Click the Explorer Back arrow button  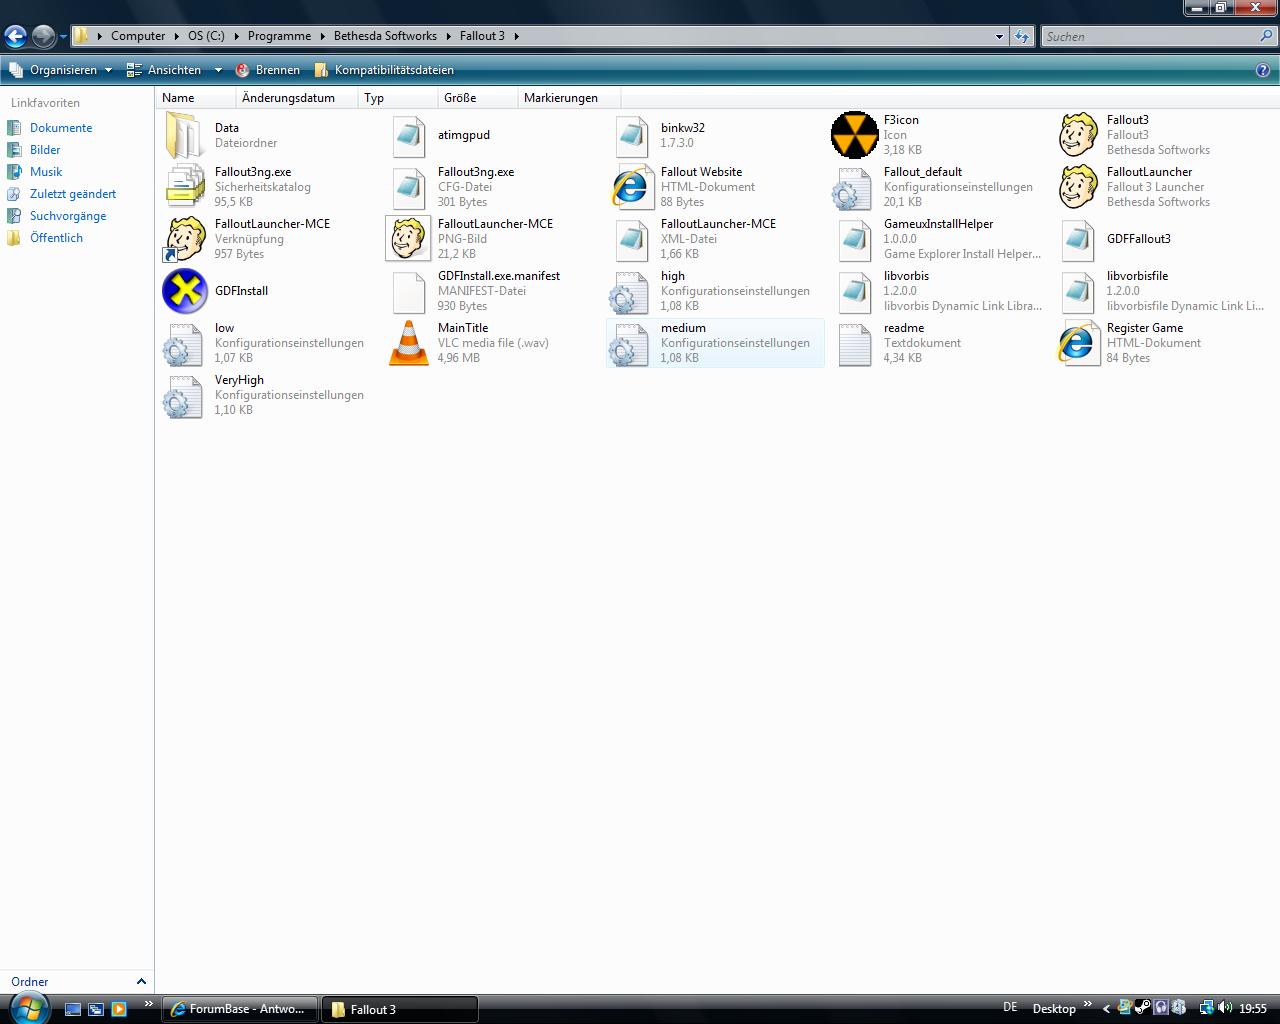(15, 36)
